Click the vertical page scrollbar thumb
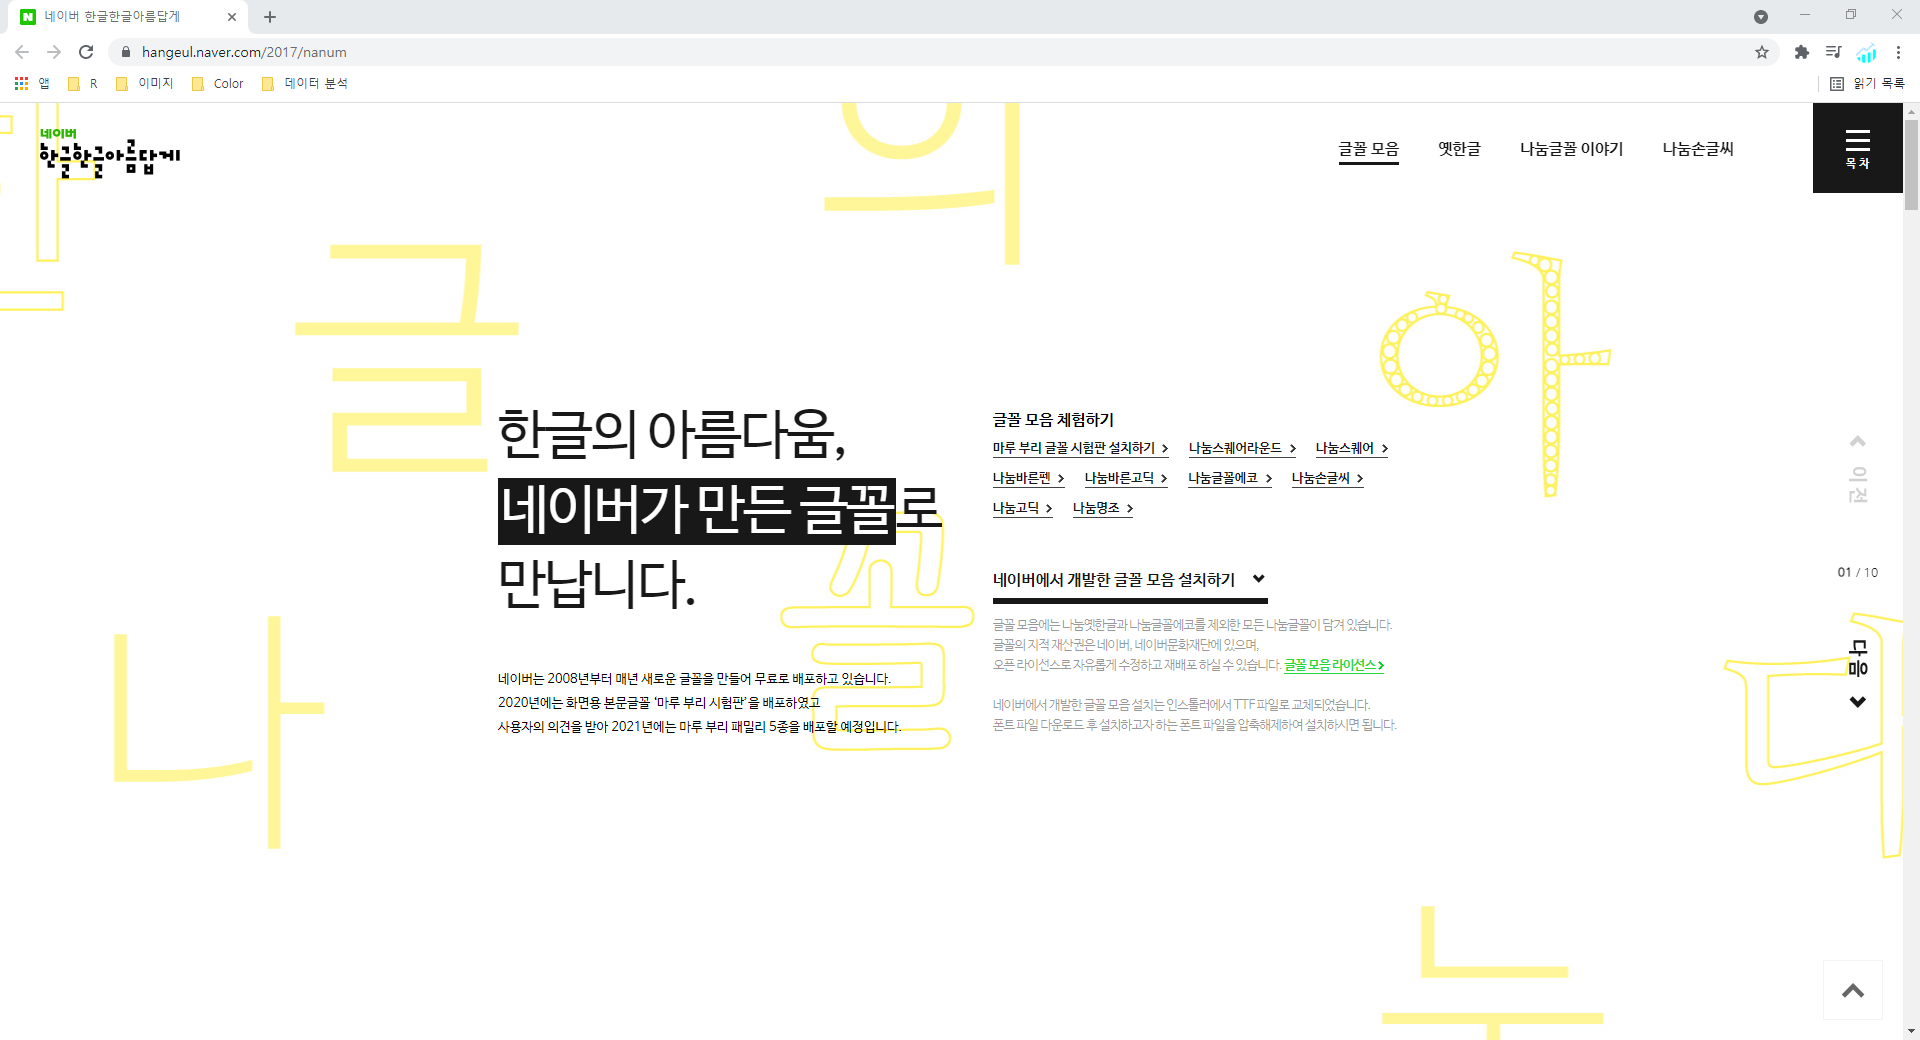Image resolution: width=1920 pixels, height=1040 pixels. click(x=1911, y=165)
